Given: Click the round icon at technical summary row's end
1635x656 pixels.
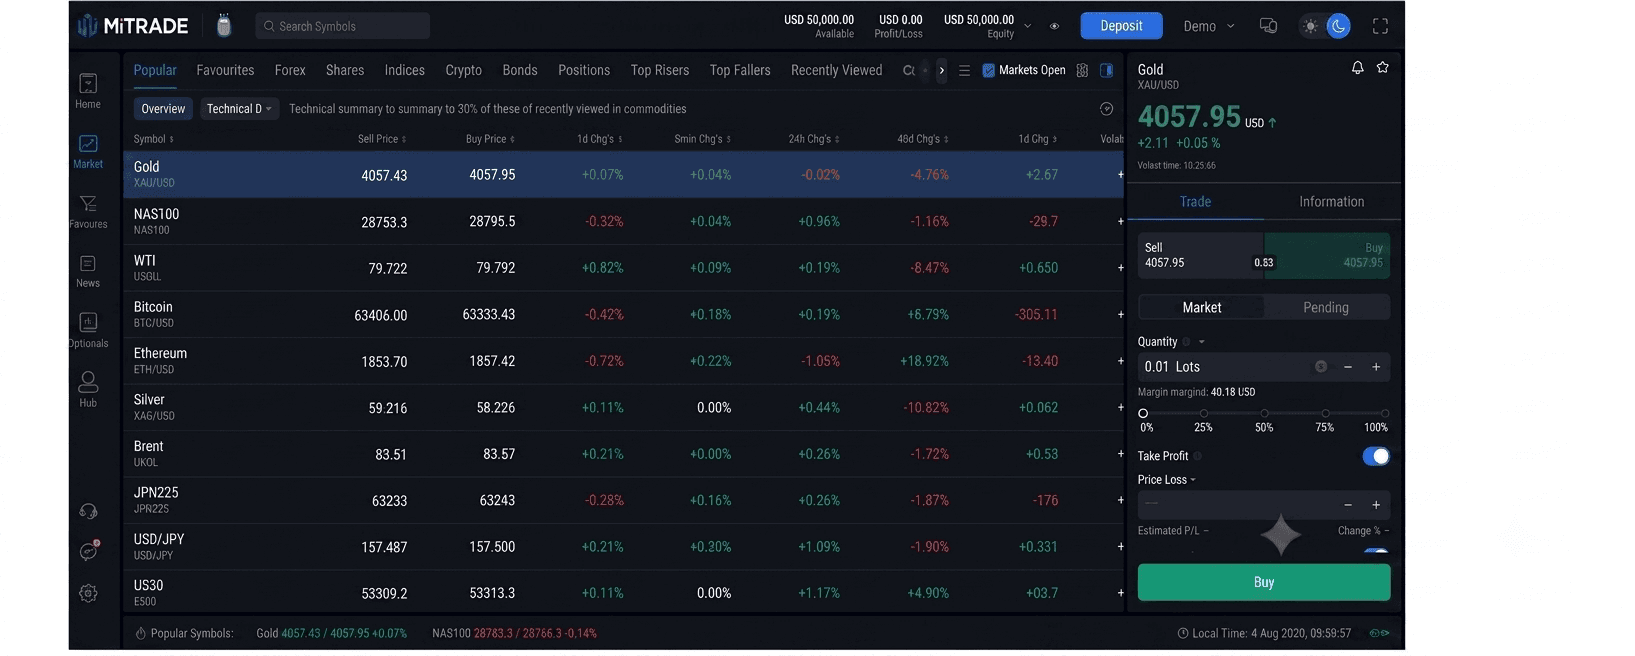Looking at the screenshot, I should (x=1106, y=109).
